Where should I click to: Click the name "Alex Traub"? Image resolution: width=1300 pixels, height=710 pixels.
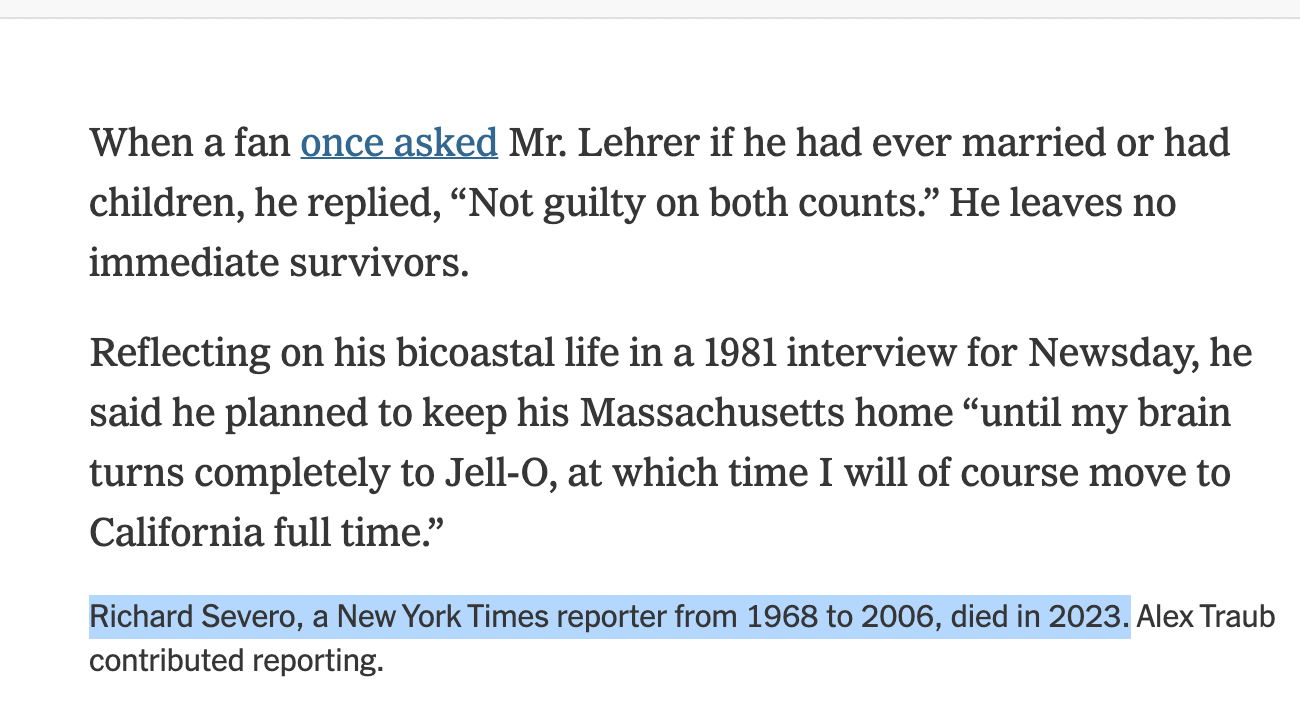(1205, 617)
